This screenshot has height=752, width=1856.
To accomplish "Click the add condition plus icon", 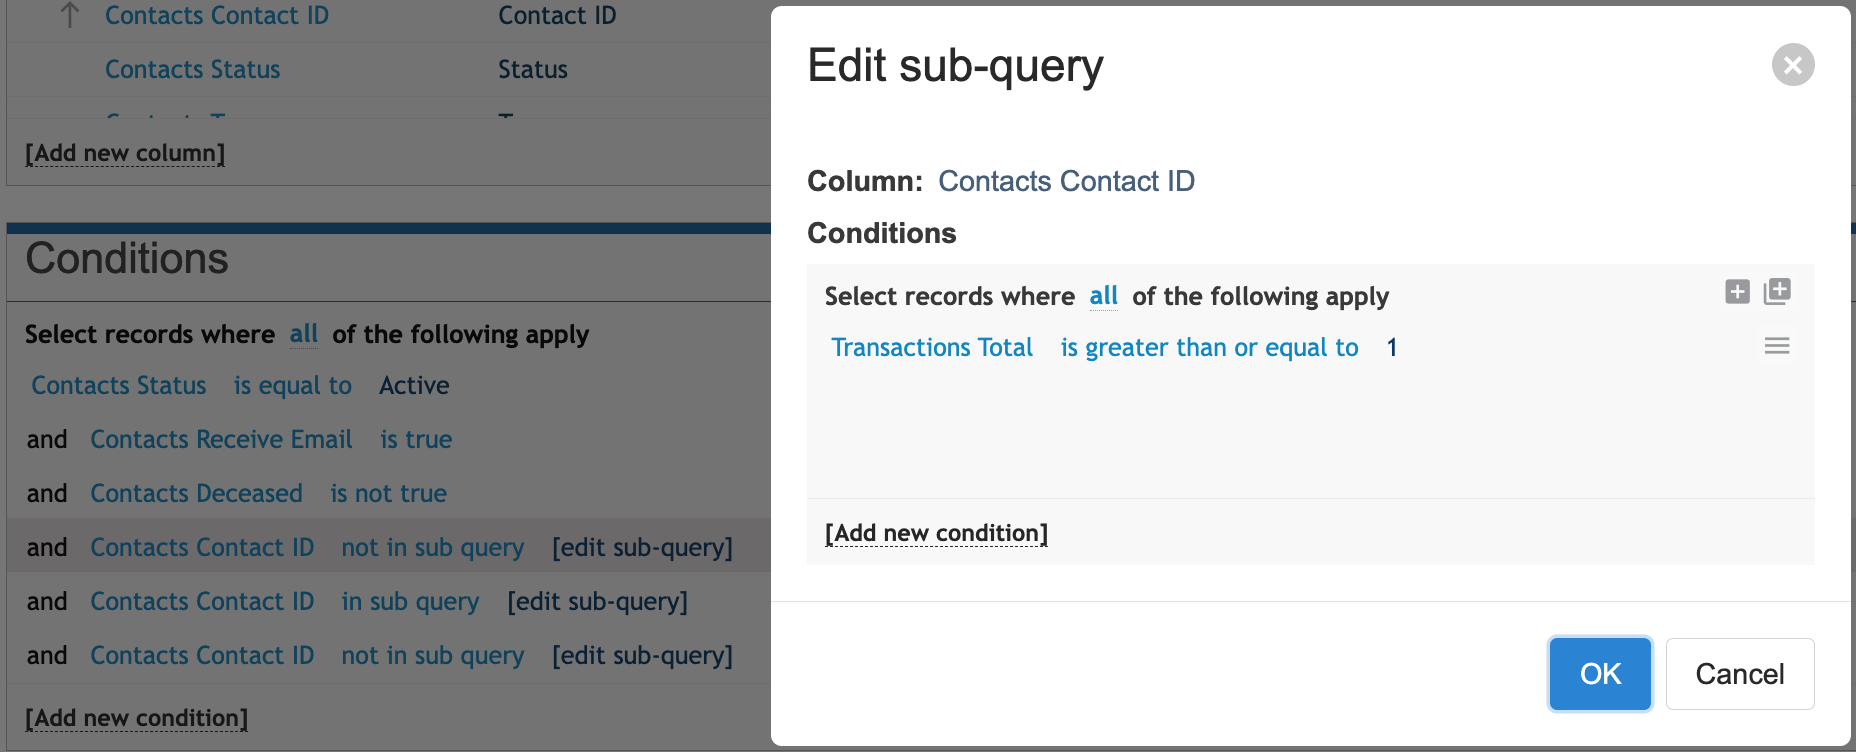I will click(x=1737, y=292).
